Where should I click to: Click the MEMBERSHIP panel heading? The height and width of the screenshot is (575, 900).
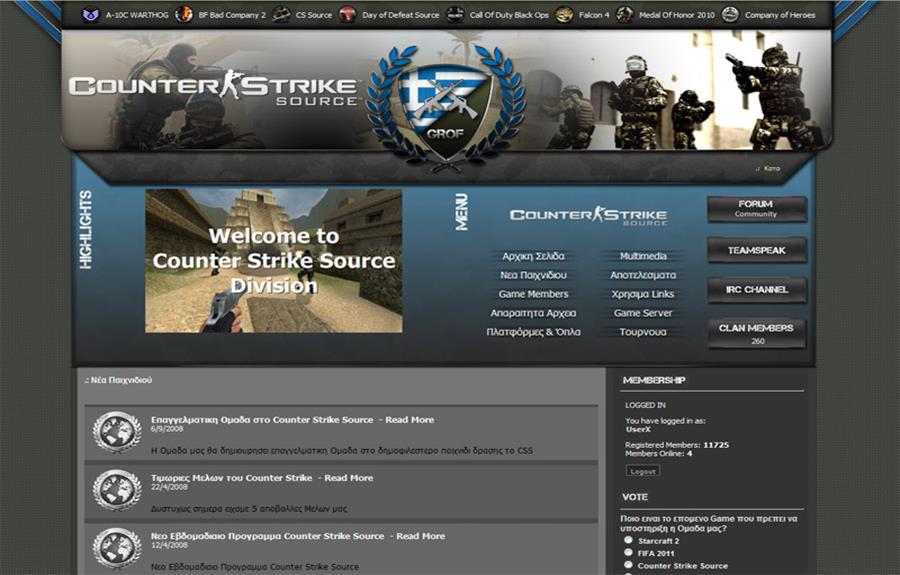pos(654,380)
